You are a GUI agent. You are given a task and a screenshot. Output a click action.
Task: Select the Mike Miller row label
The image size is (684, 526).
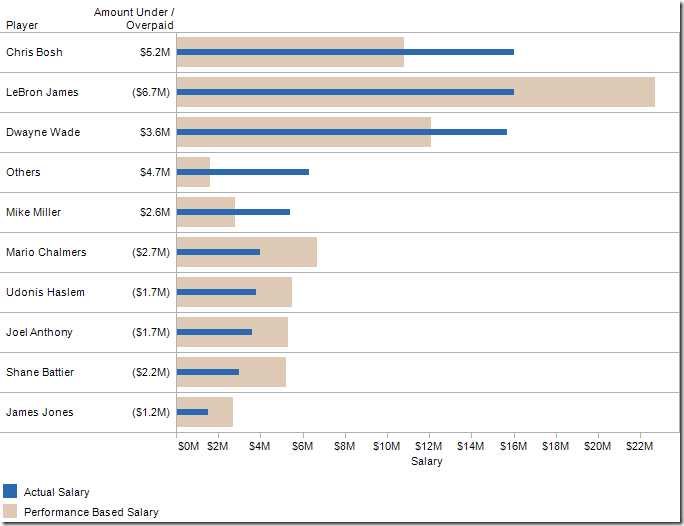[x=34, y=212]
